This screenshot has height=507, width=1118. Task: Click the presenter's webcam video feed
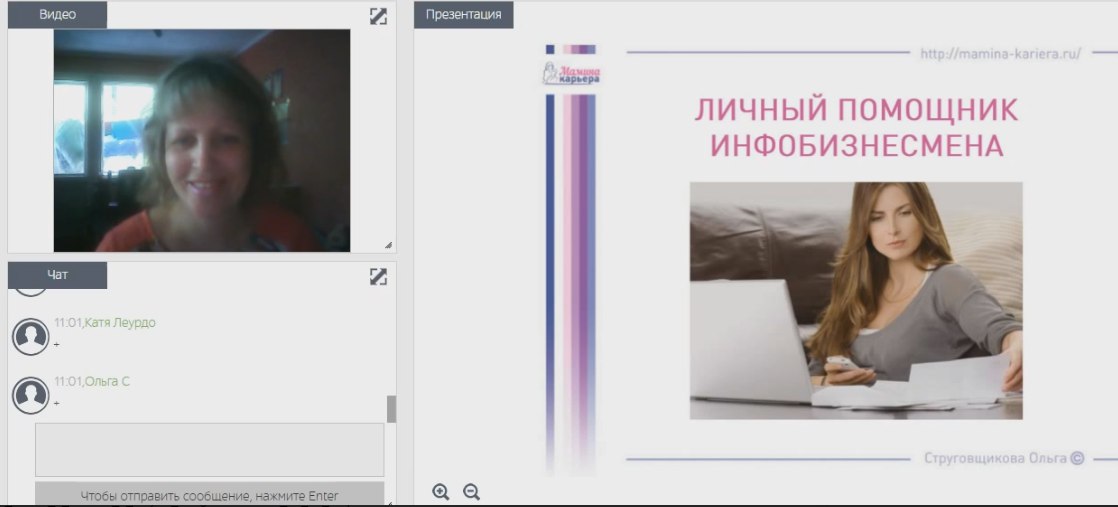[202, 140]
